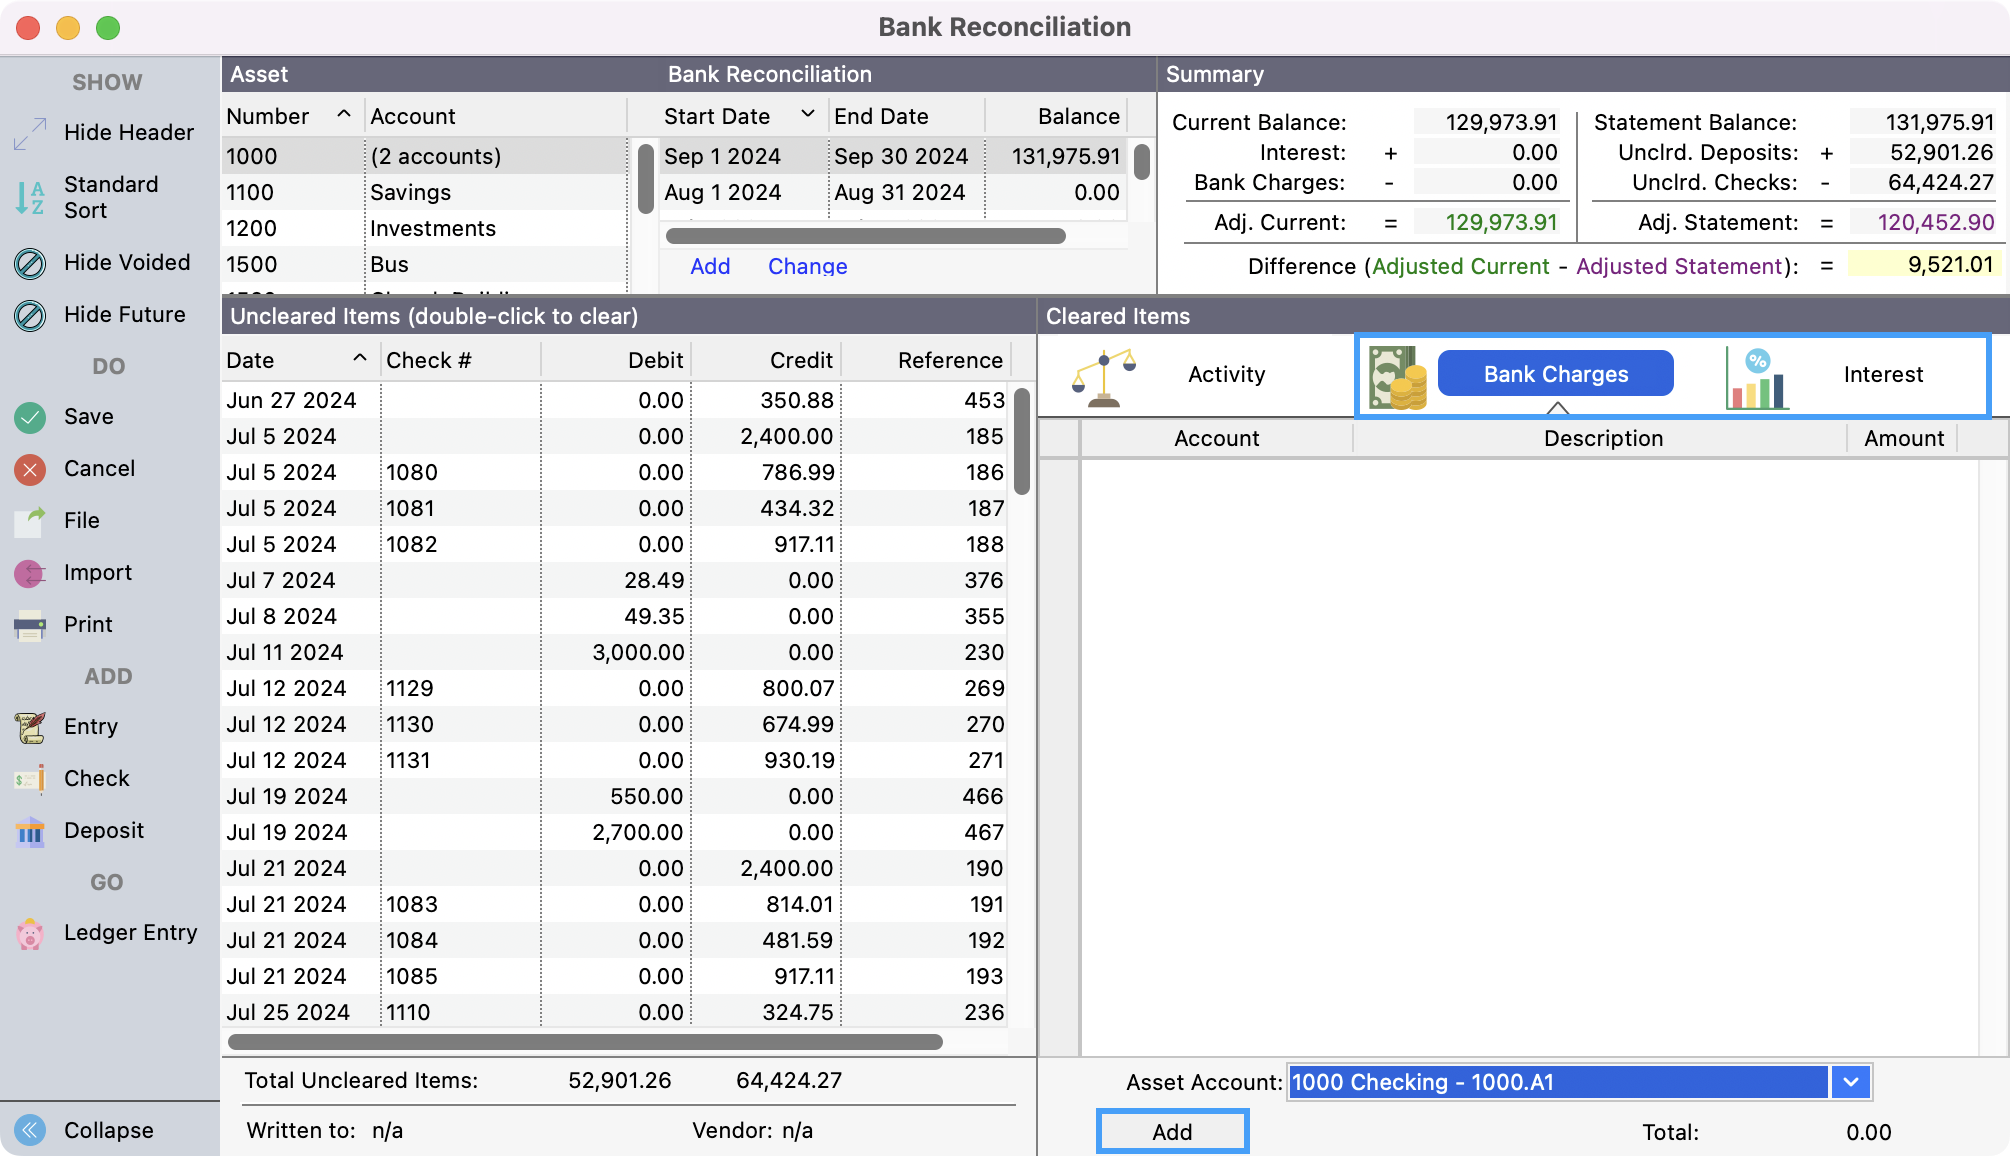
Task: Click the add Check icon
Action: (x=30, y=779)
